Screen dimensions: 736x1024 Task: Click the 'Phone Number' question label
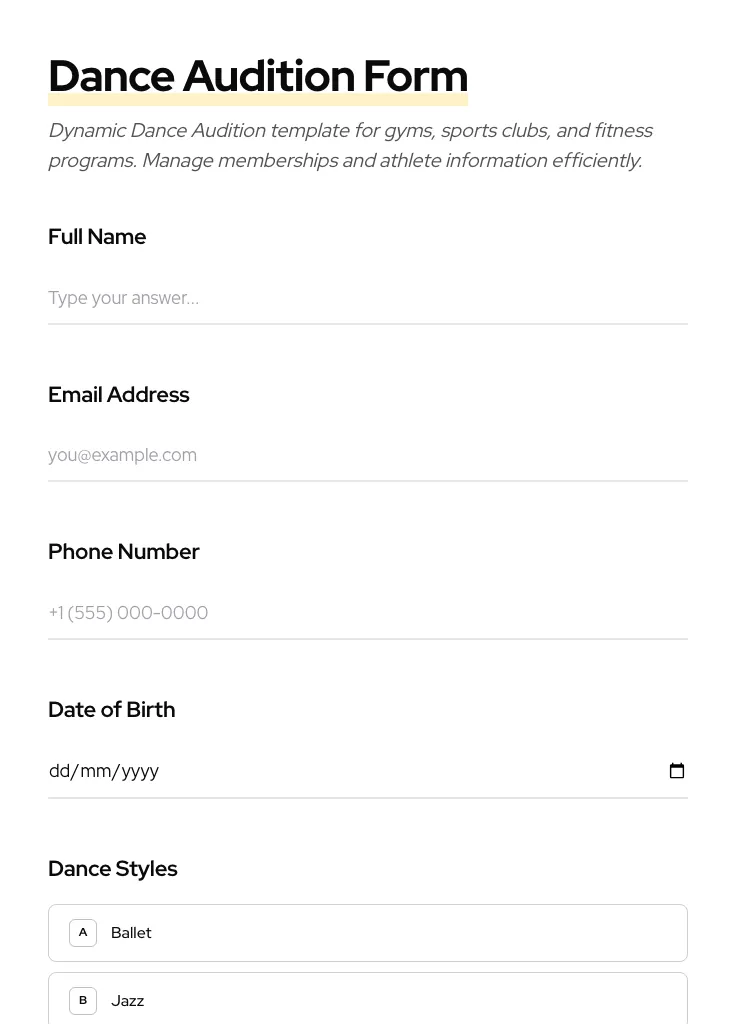click(x=123, y=552)
